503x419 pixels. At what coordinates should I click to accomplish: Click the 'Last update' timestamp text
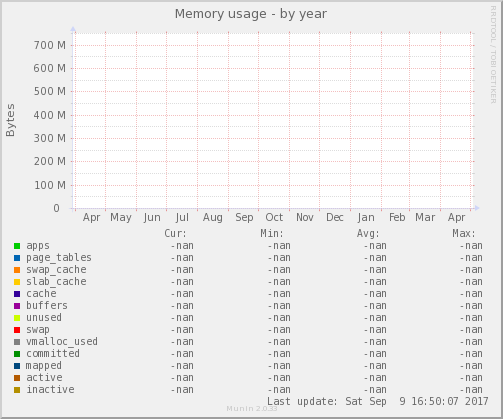click(x=378, y=401)
